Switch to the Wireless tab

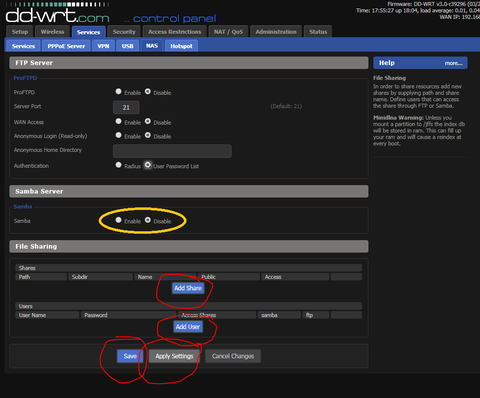pos(52,32)
